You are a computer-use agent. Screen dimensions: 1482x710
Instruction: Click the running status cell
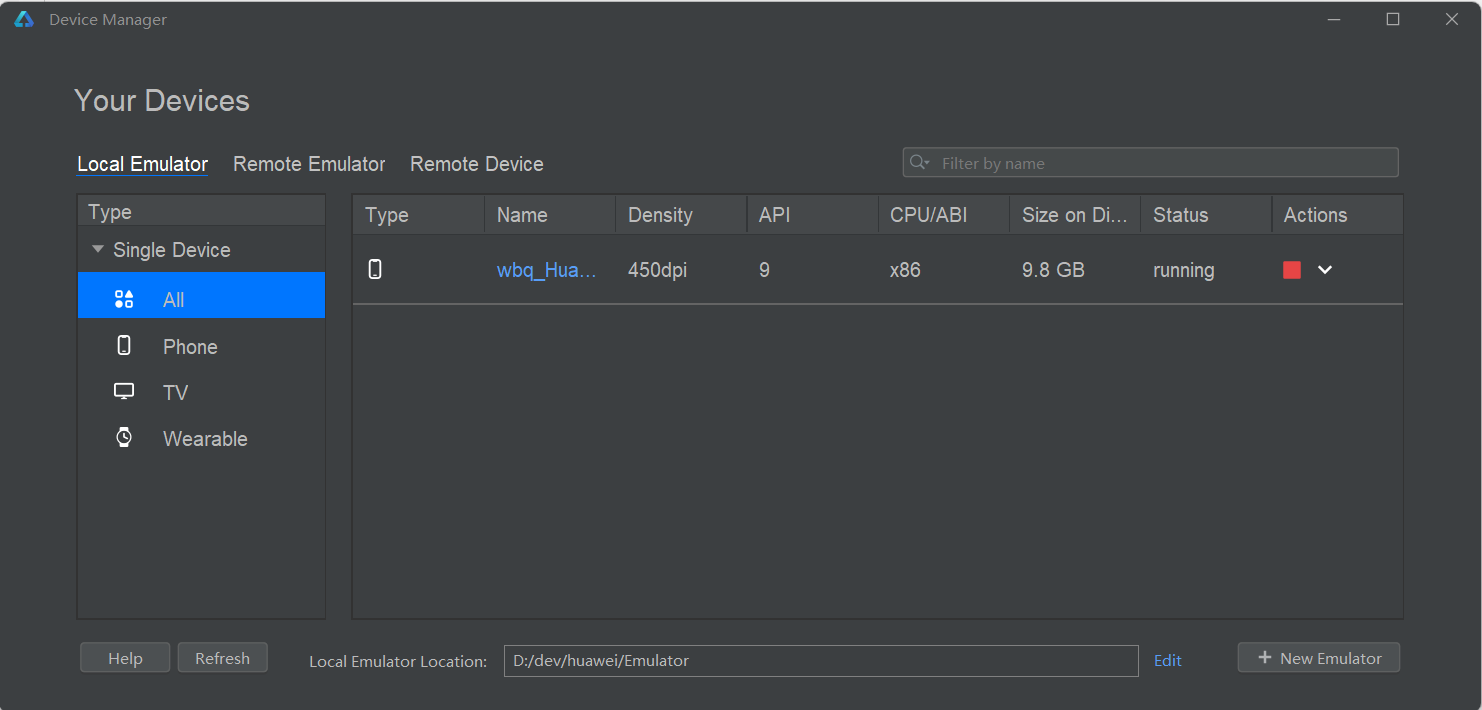(x=1184, y=270)
